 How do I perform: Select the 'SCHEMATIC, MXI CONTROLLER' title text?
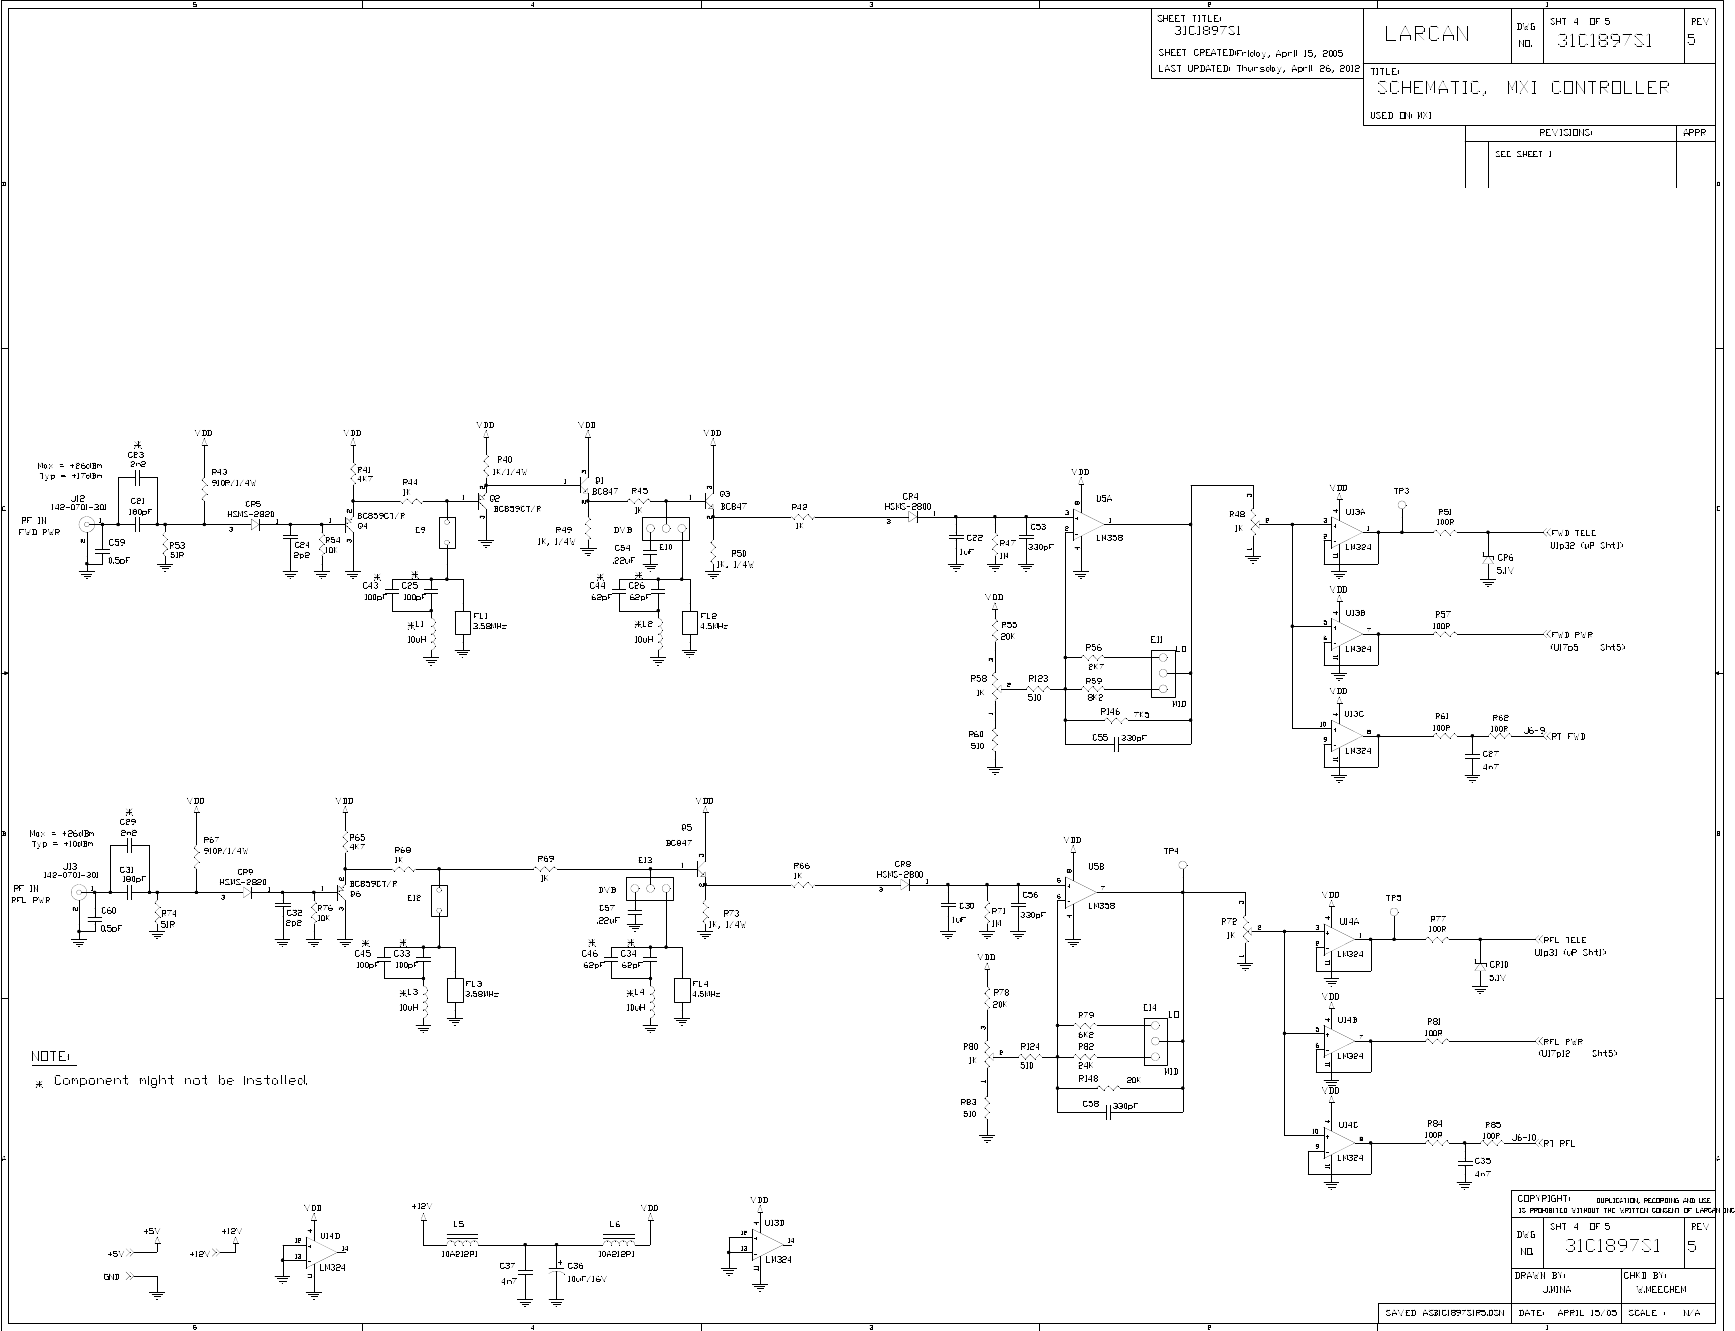click(x=1522, y=88)
